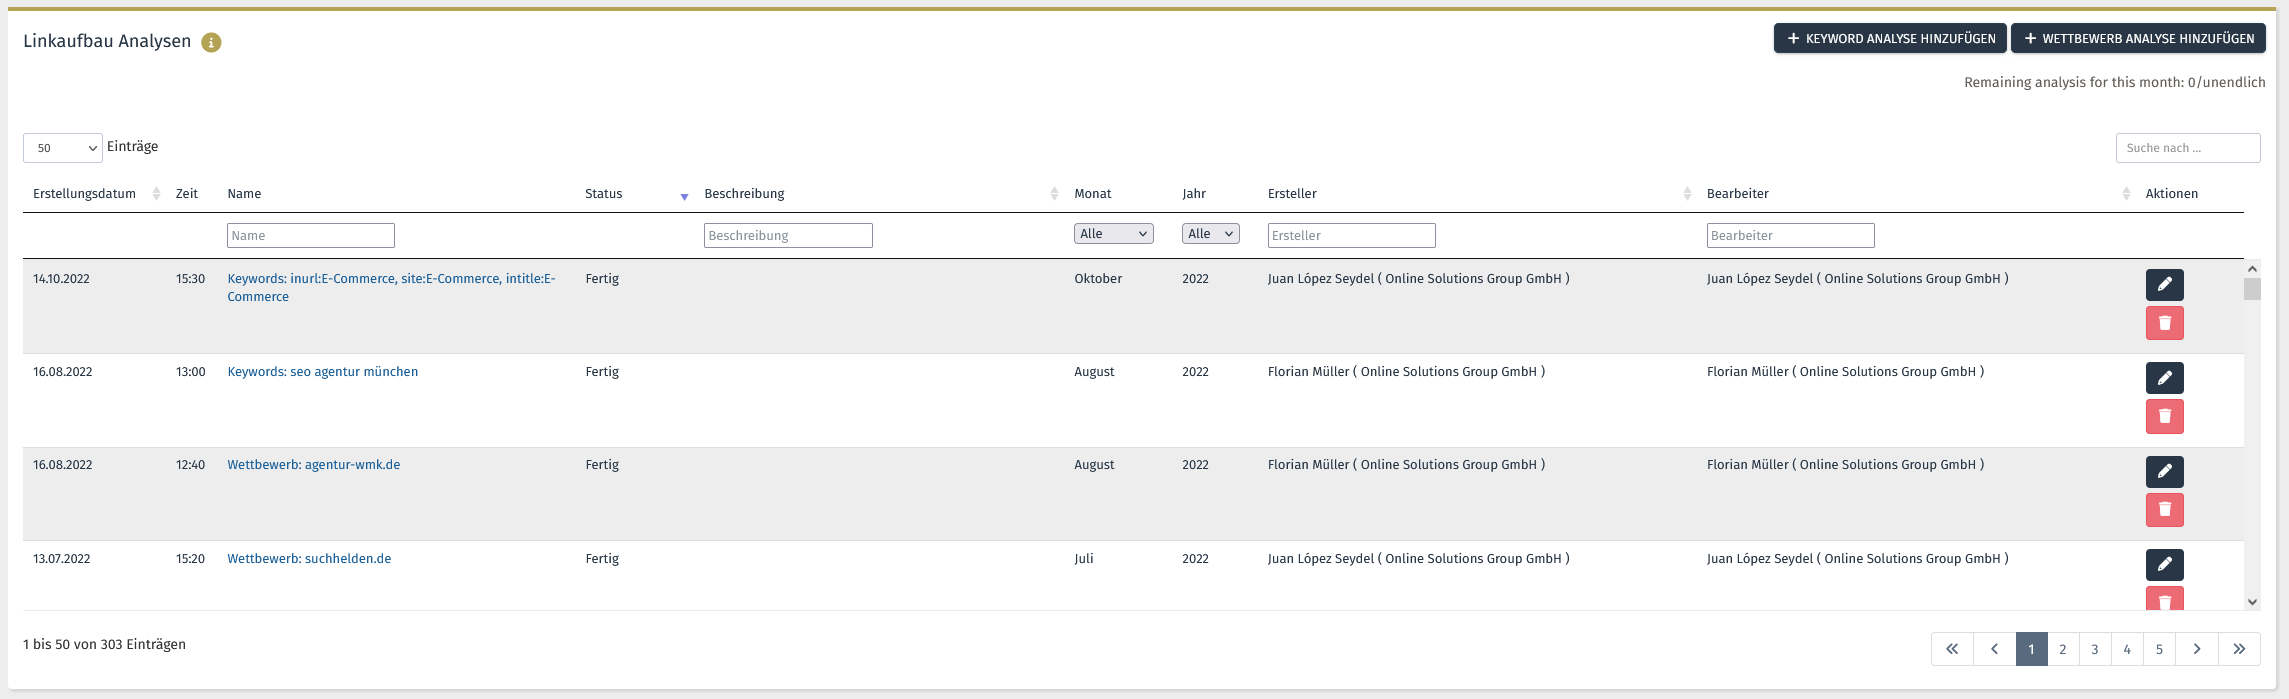Jump to the last page
2289x699 pixels.
click(x=2239, y=649)
